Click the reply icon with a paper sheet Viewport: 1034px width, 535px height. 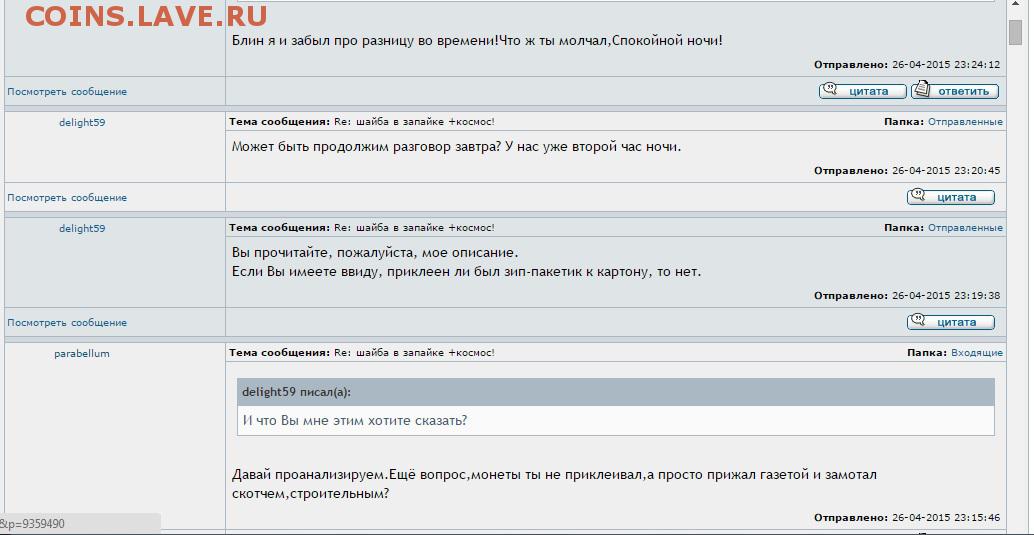coord(923,90)
